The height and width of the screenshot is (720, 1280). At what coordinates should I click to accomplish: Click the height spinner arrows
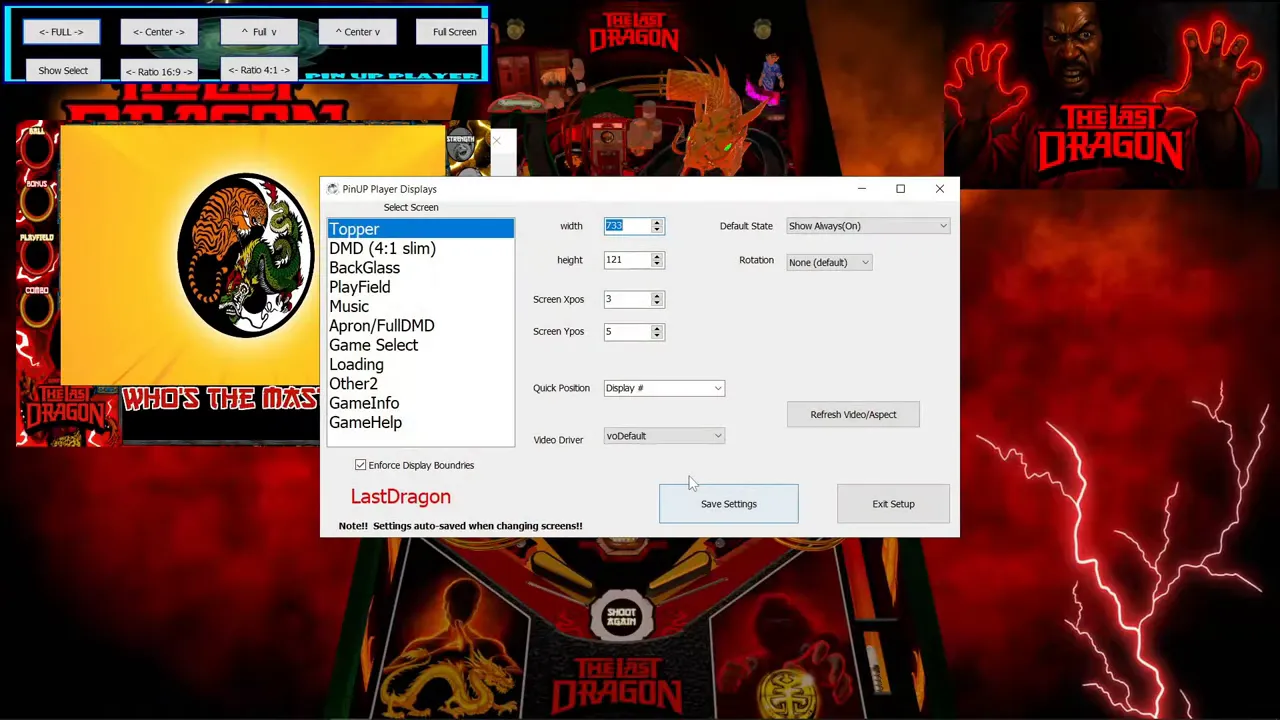click(x=657, y=260)
